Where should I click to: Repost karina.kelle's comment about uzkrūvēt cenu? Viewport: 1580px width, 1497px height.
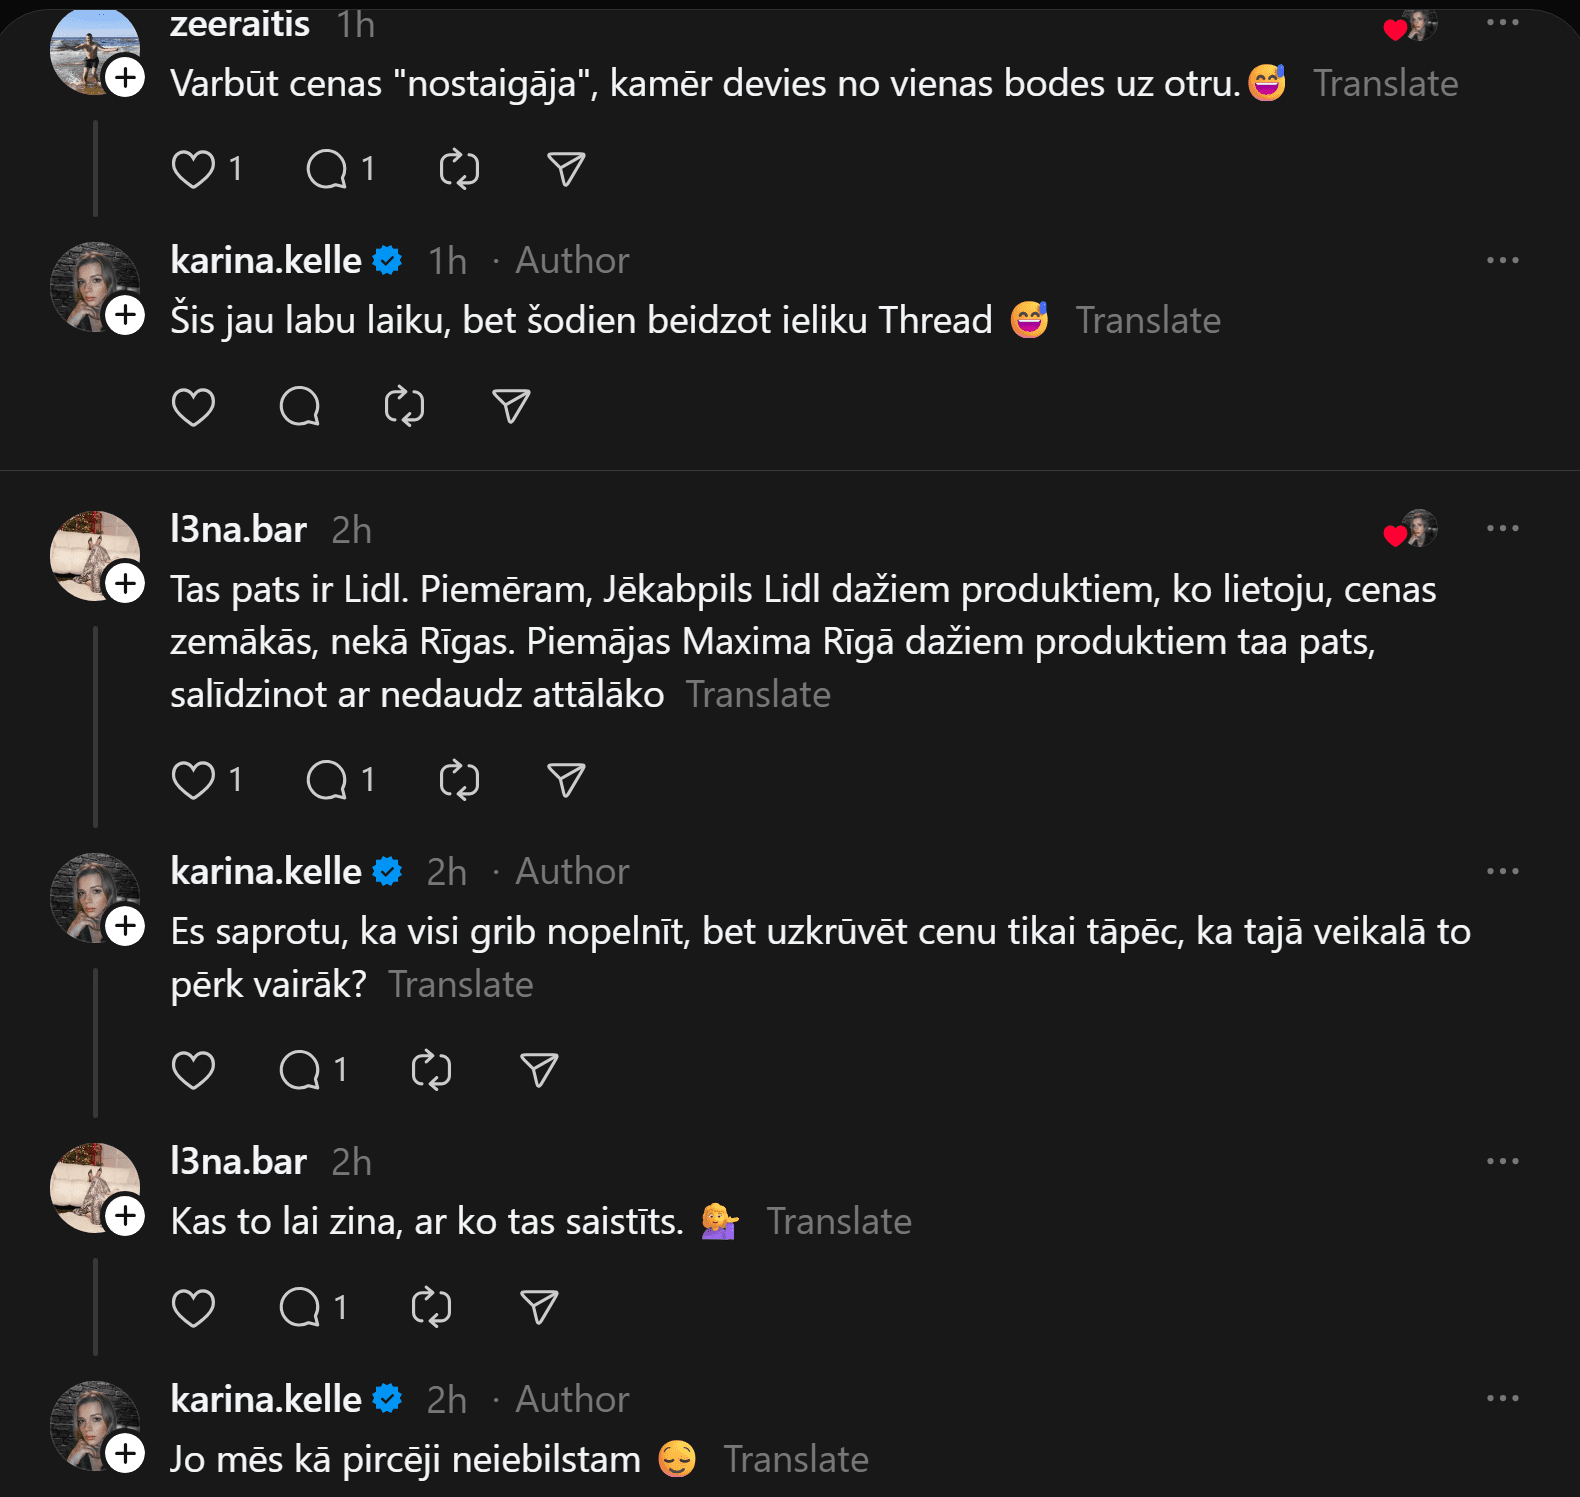431,1070
